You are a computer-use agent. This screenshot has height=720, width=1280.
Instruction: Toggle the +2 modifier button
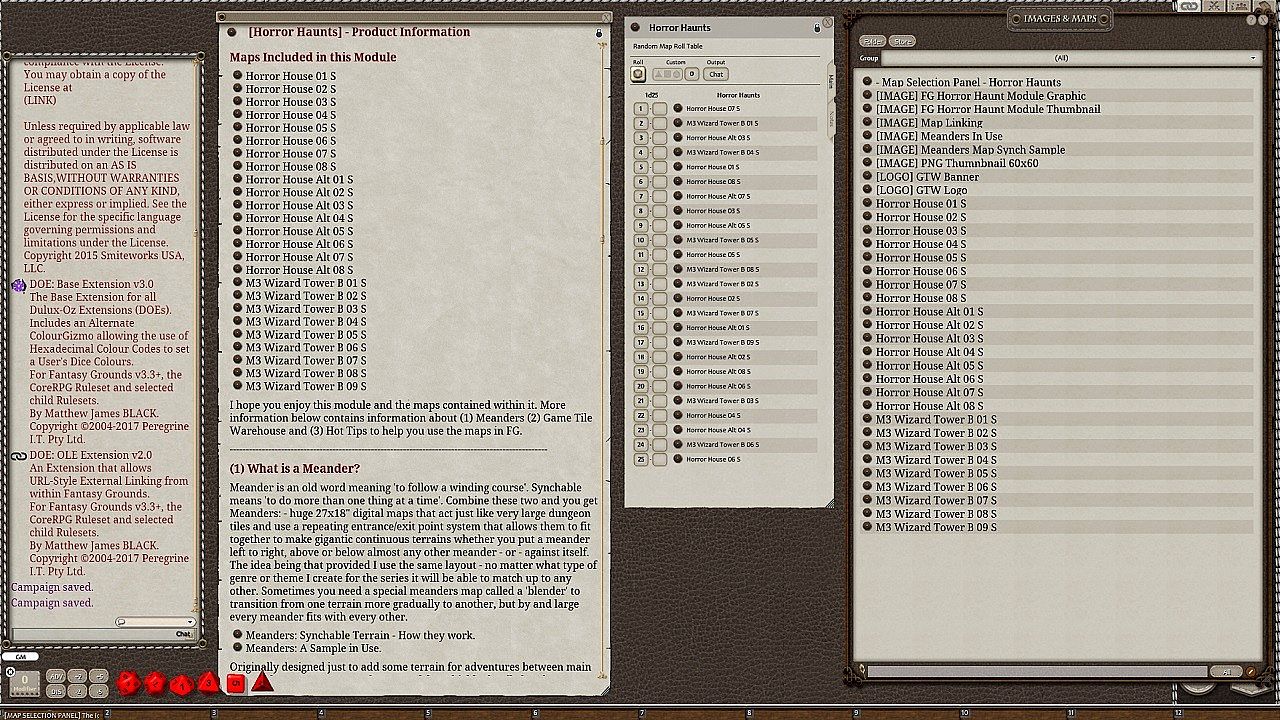point(78,677)
